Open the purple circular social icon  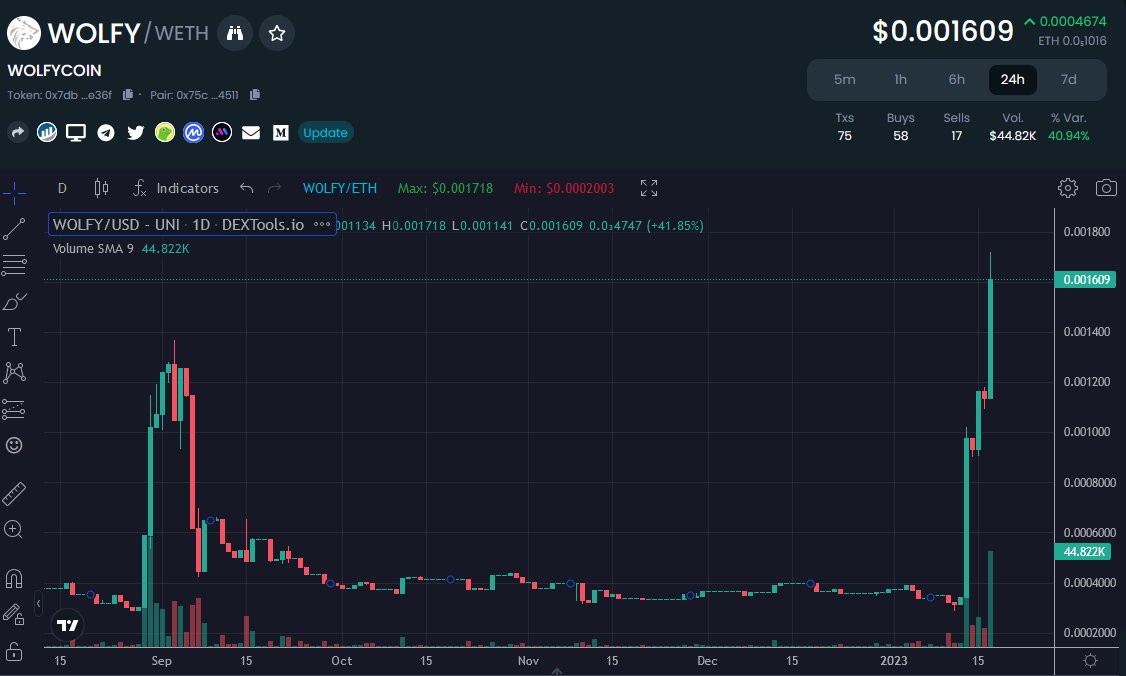coord(222,132)
